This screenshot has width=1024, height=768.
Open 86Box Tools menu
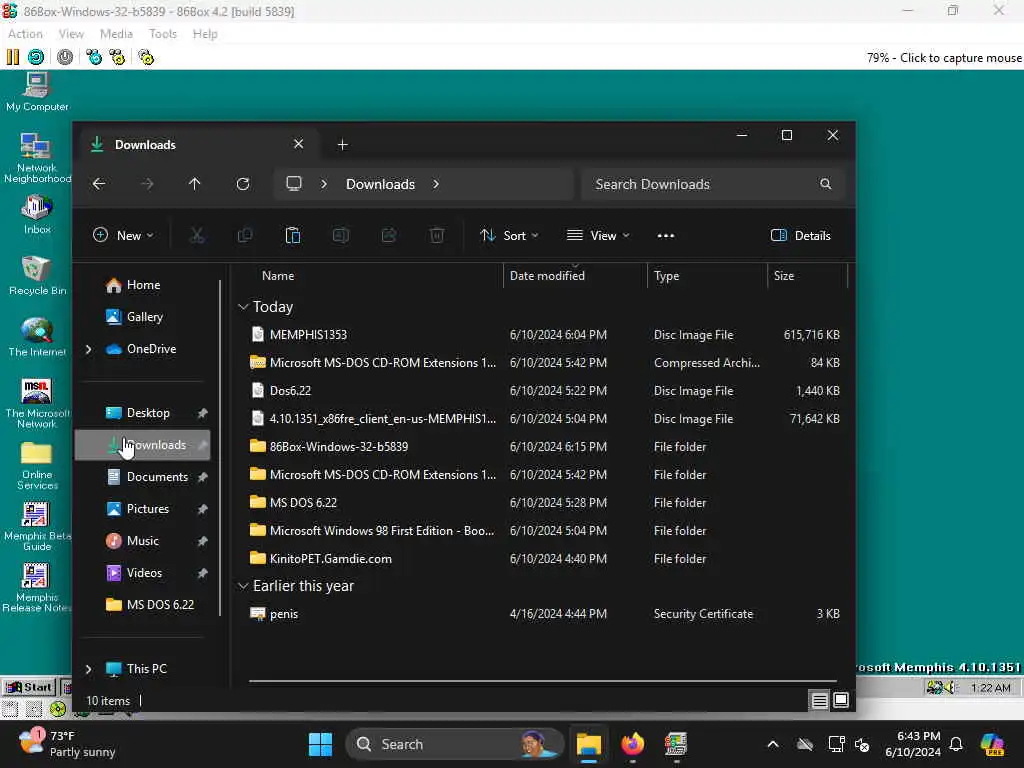tap(163, 34)
